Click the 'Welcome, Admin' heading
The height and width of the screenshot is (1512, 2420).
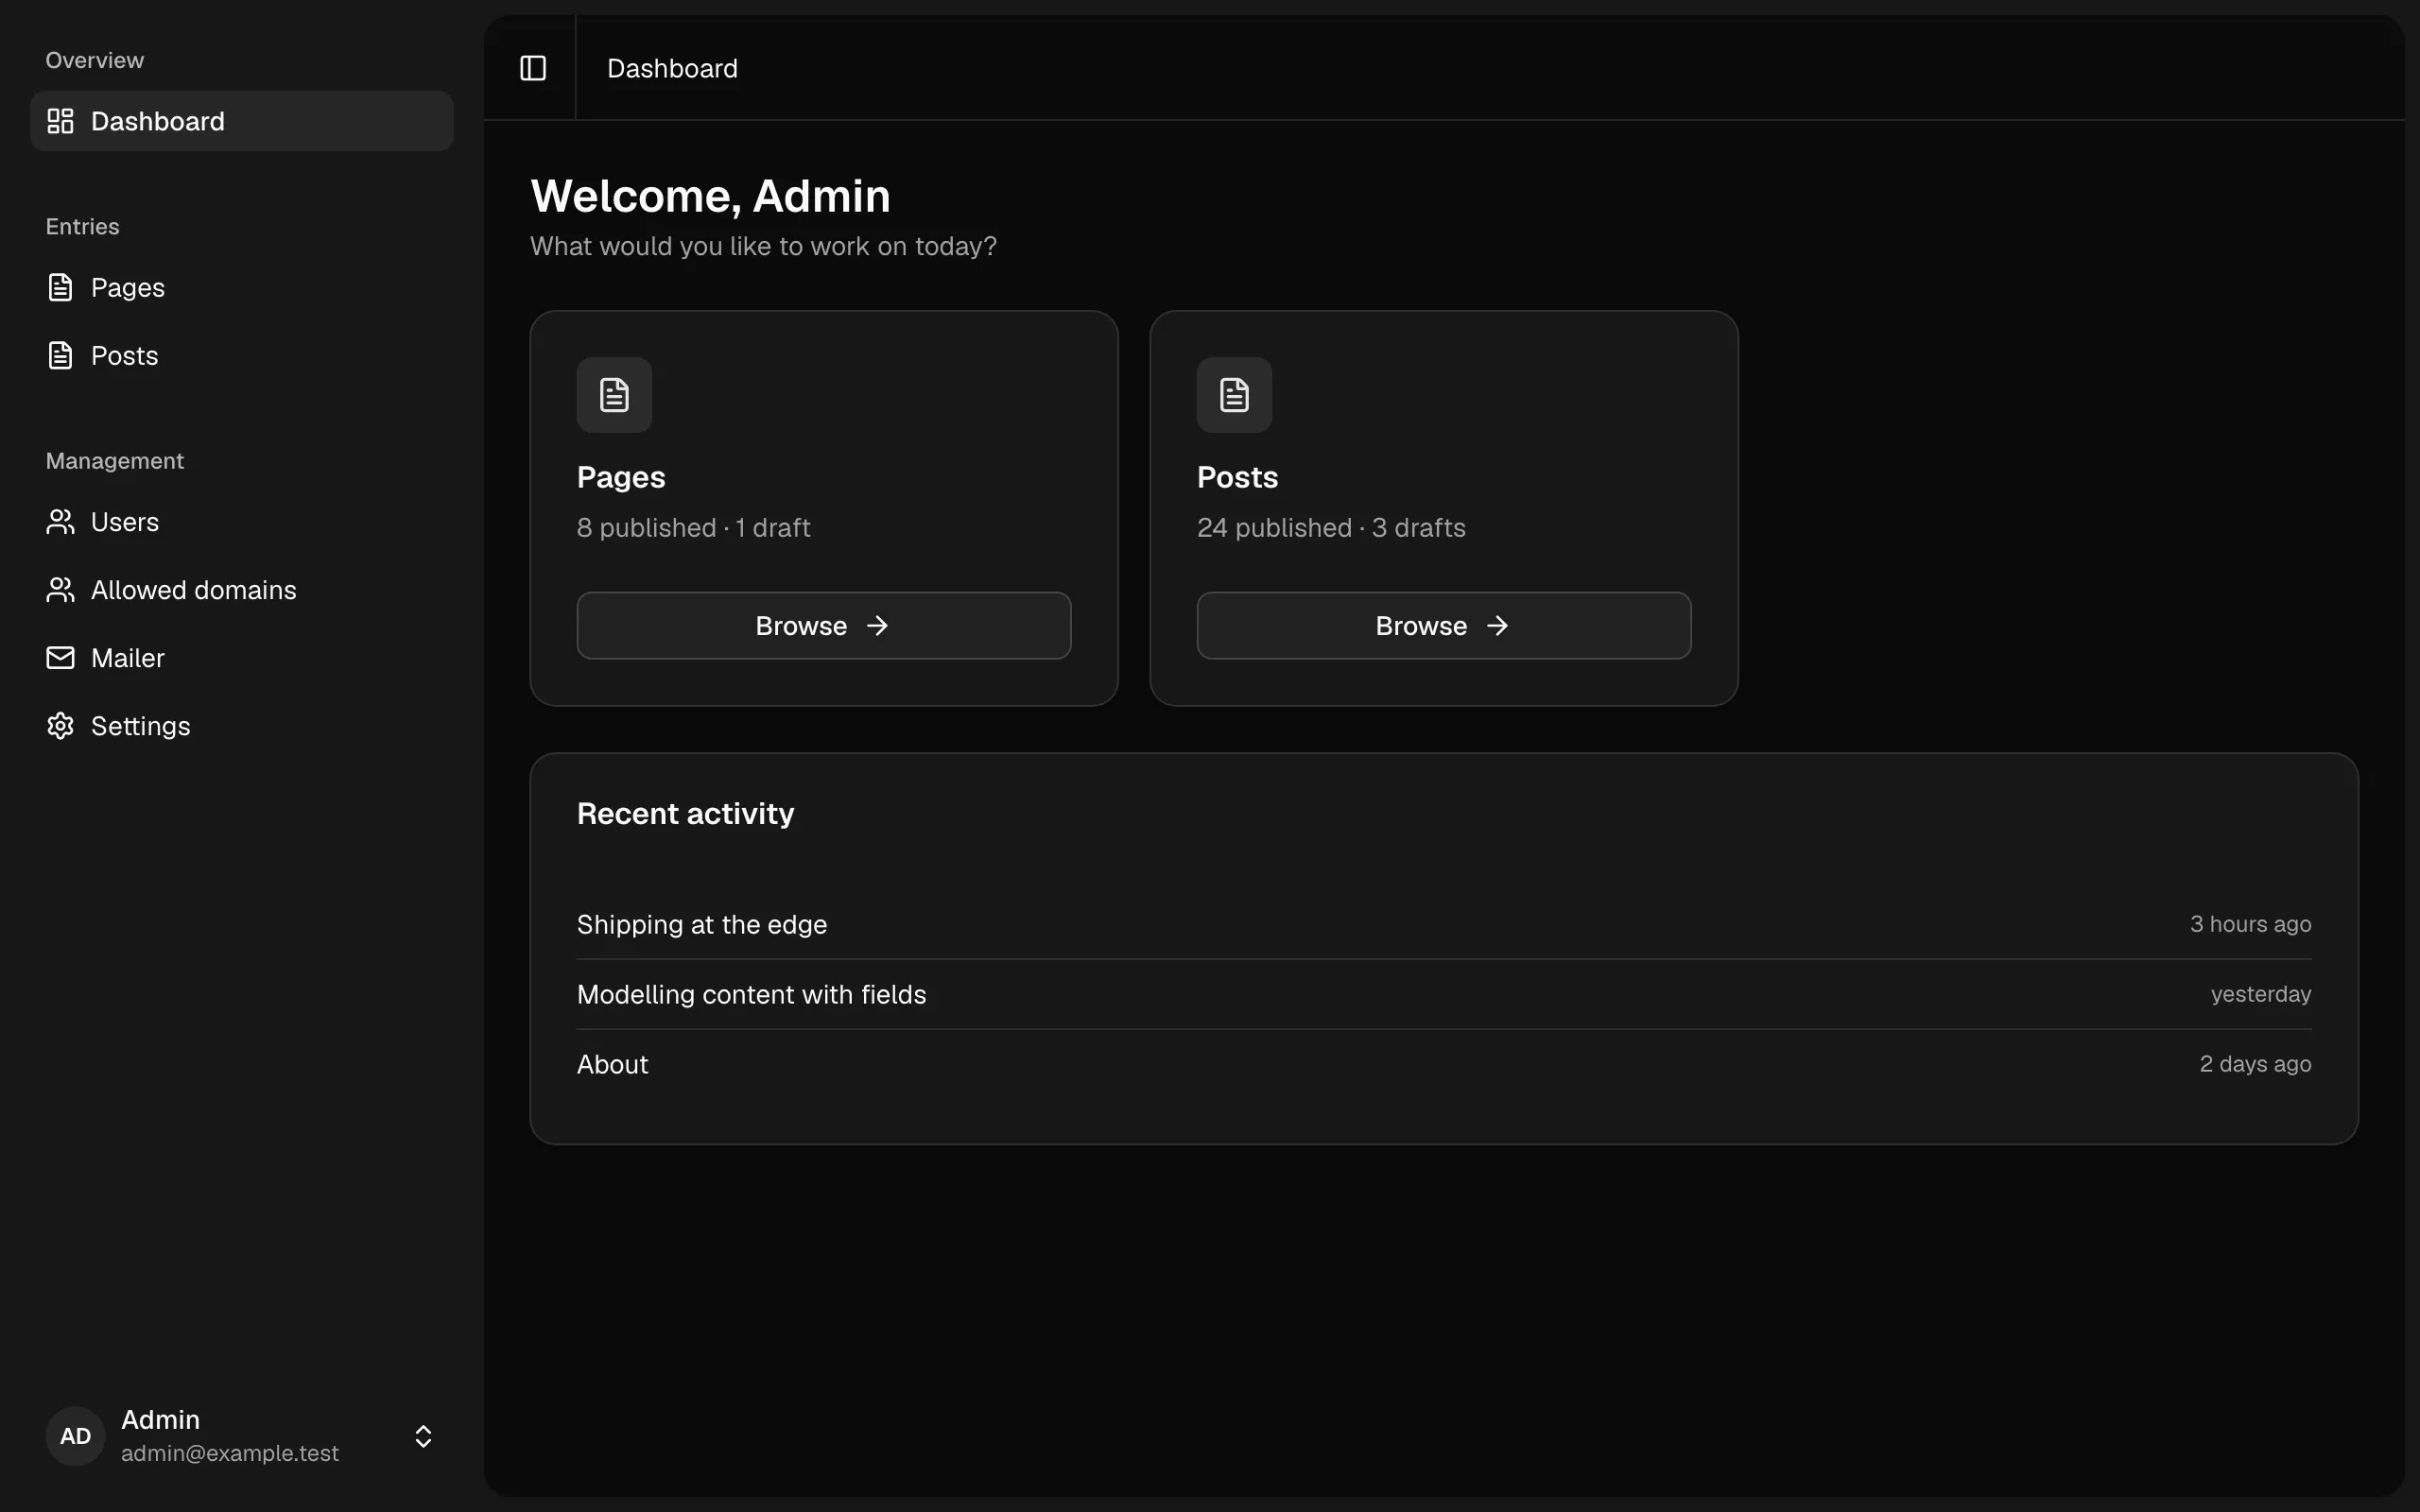click(x=710, y=196)
